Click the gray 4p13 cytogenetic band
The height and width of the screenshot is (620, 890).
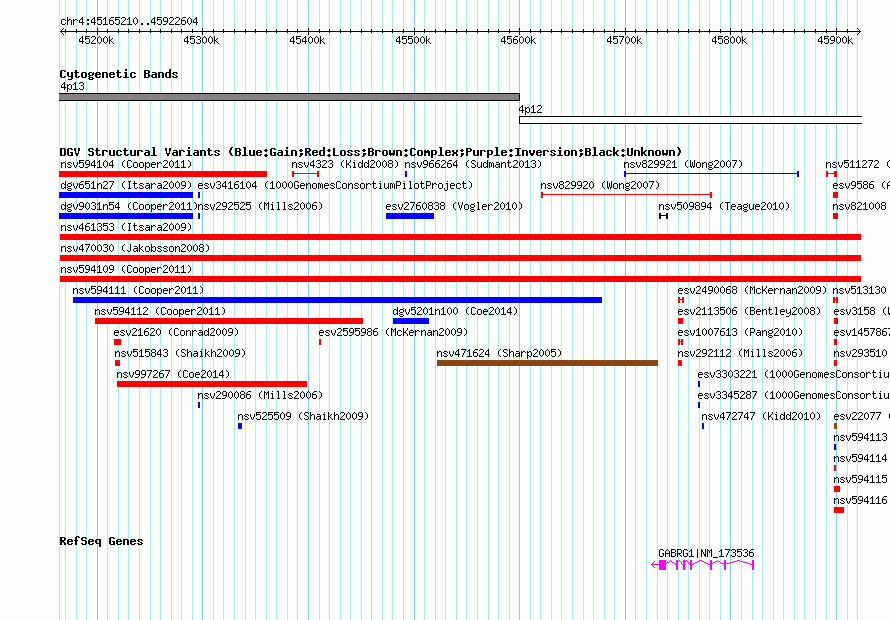pos(289,97)
